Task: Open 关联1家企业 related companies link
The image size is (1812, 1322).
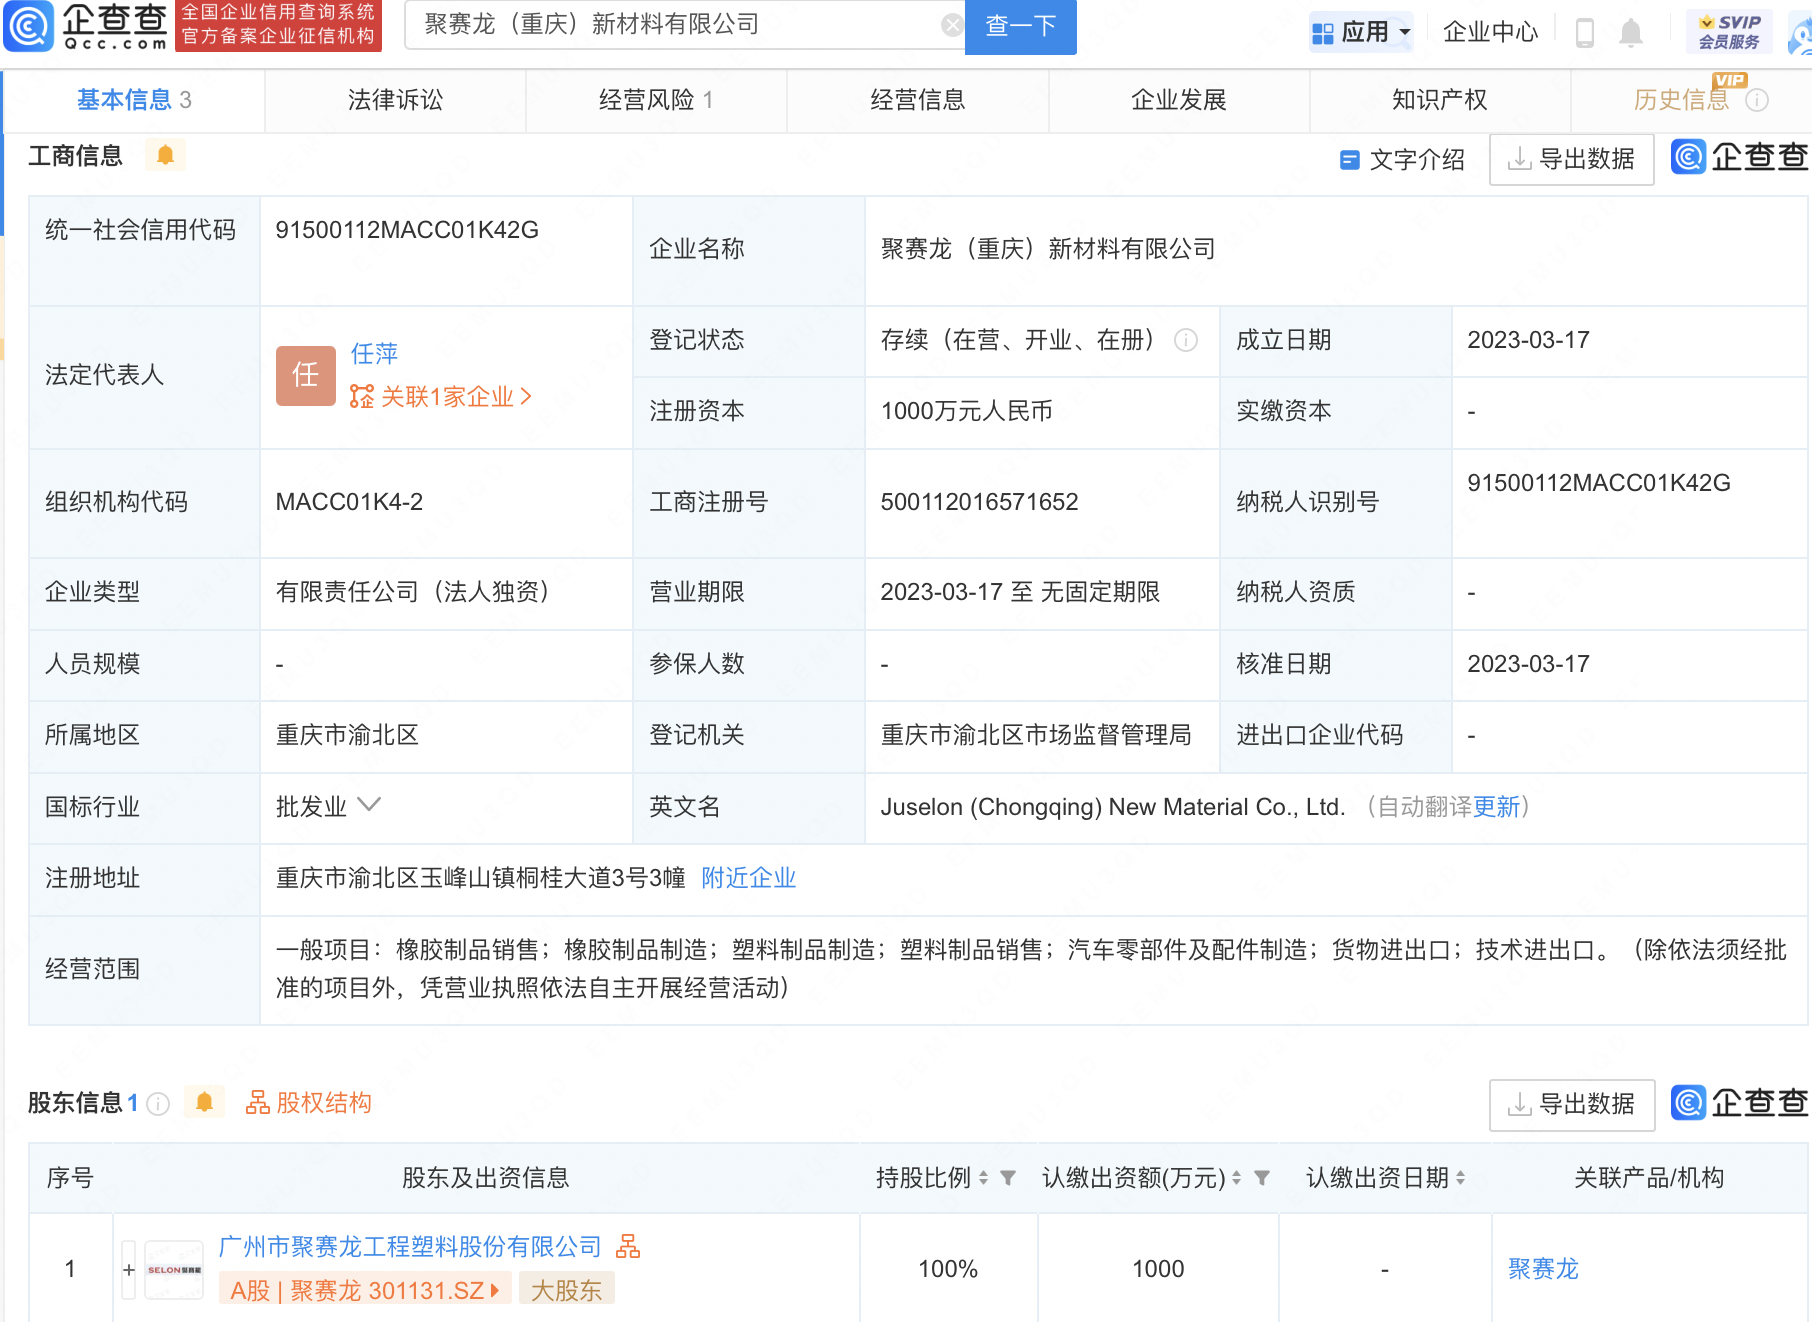Action: (x=440, y=397)
